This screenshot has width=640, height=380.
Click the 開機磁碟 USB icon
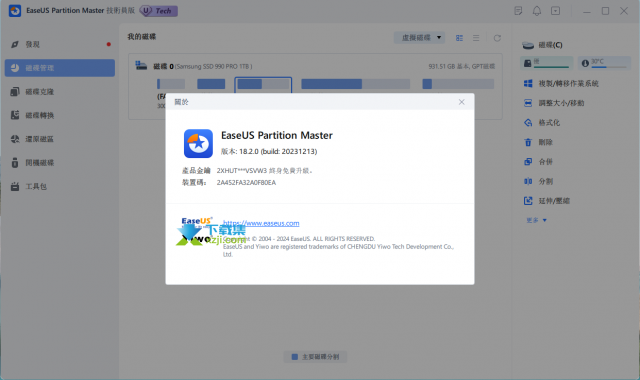15,162
